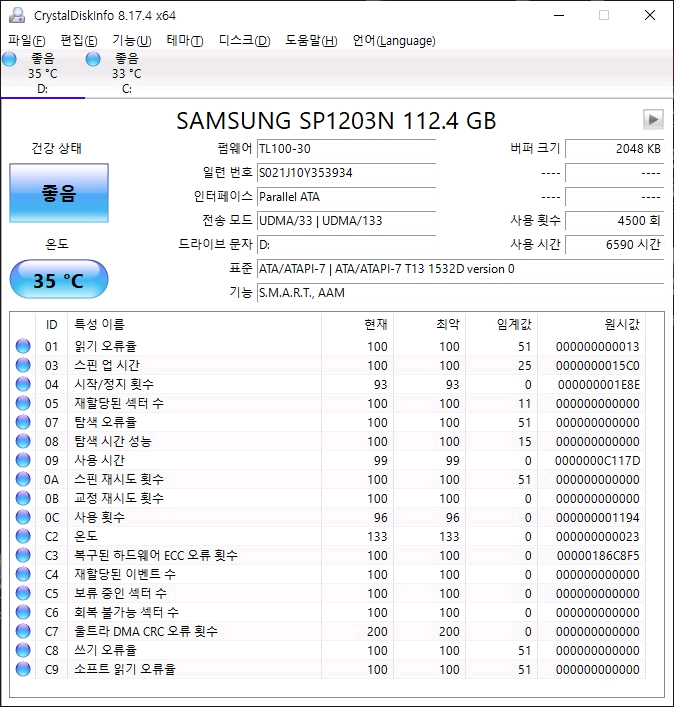Click the 인터페이스 field showing Parallel ATA

click(346, 197)
